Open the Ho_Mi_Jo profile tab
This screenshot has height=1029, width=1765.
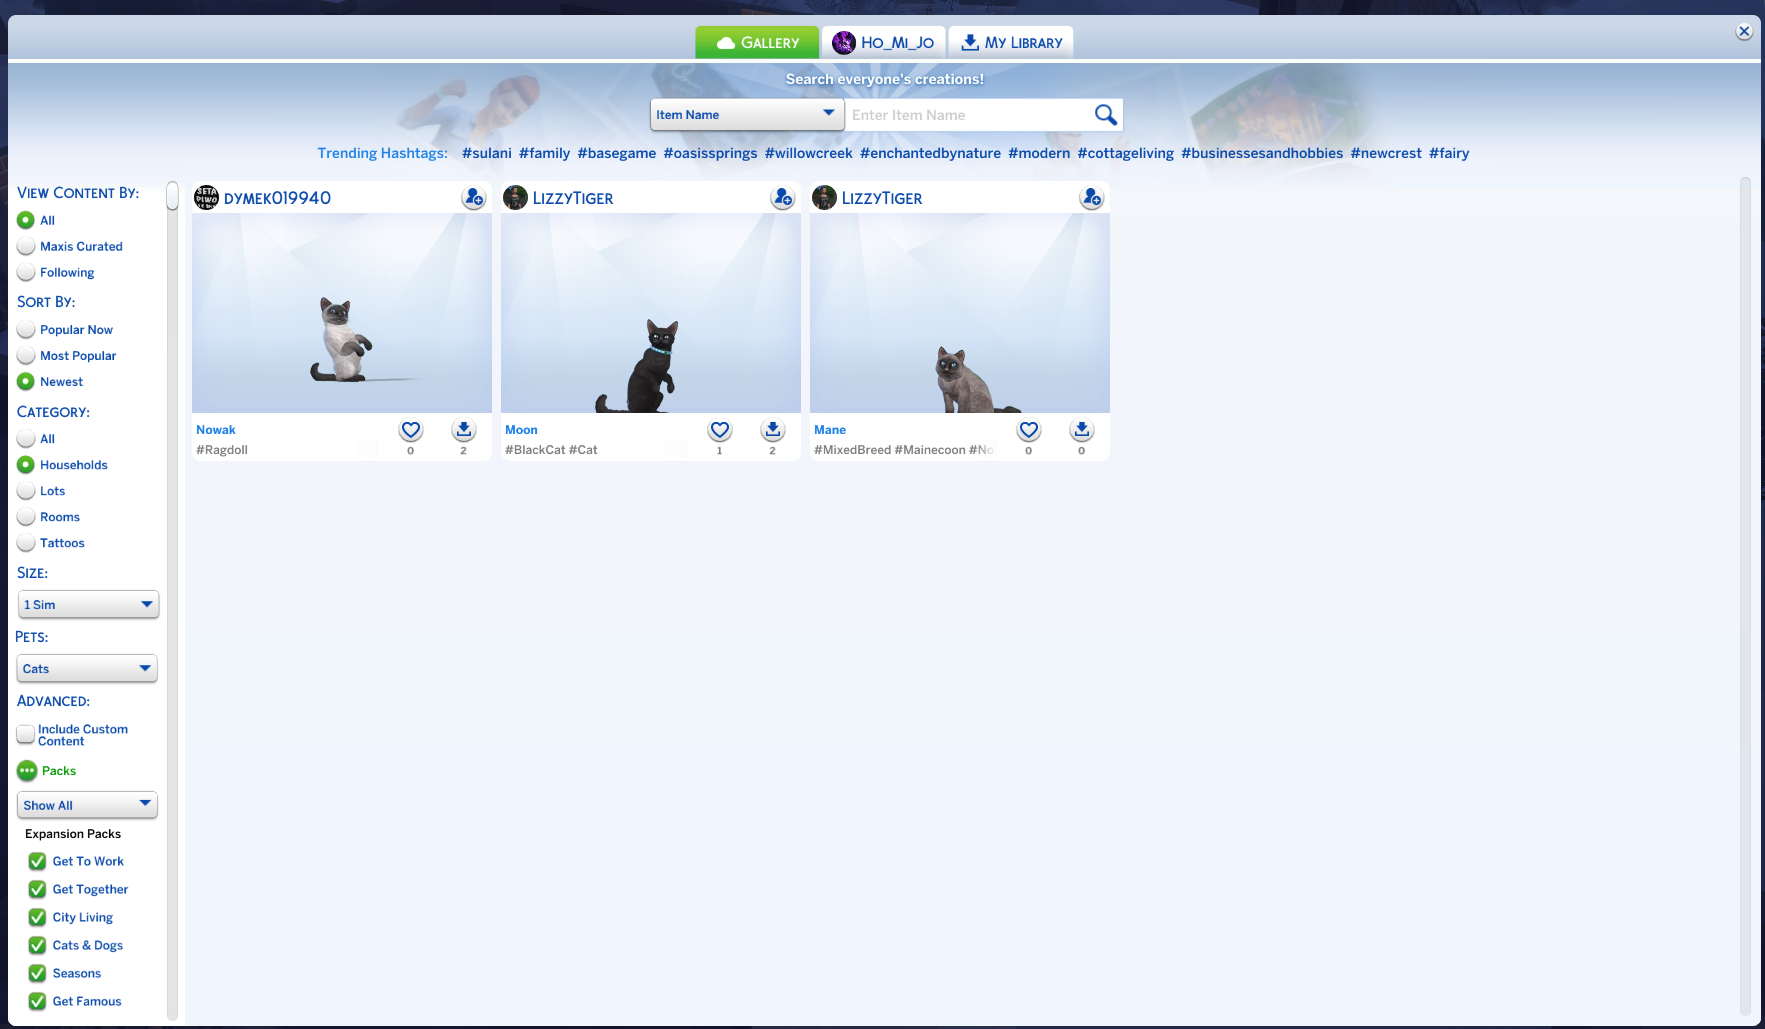click(884, 43)
